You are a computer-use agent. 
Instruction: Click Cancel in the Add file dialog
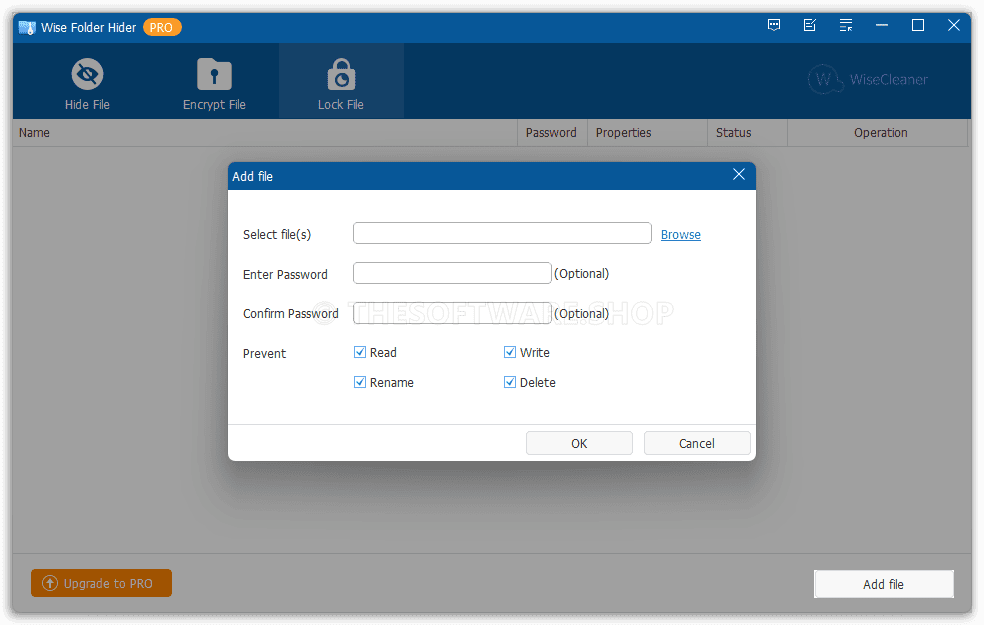[697, 443]
